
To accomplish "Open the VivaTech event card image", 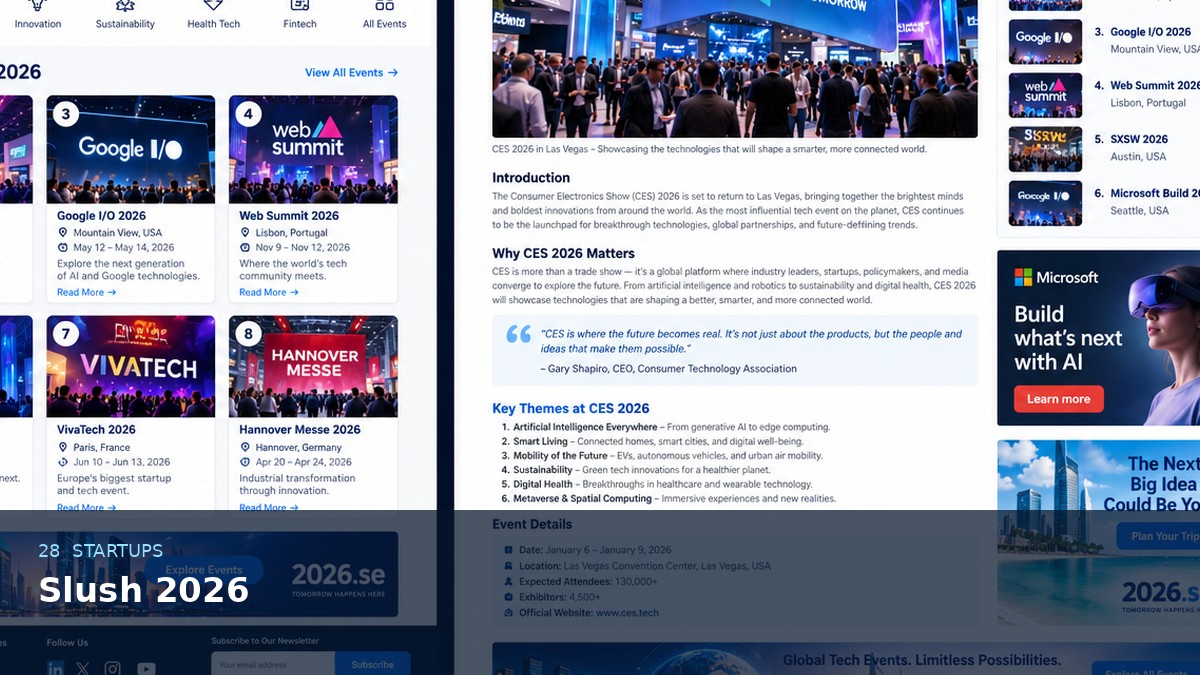I will (131, 367).
